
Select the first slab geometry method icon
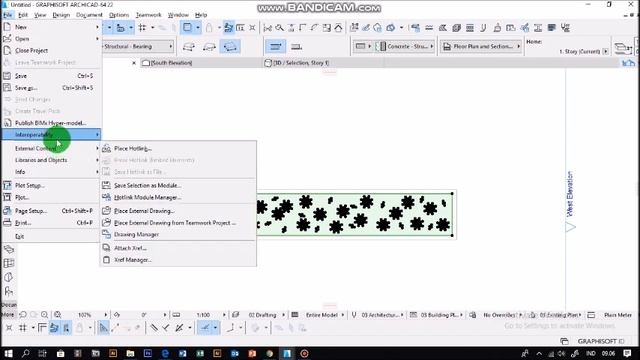point(189,47)
